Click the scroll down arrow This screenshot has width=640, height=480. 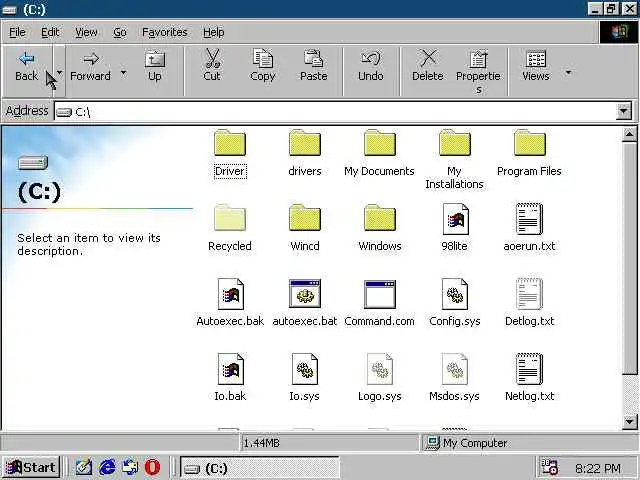[629, 421]
